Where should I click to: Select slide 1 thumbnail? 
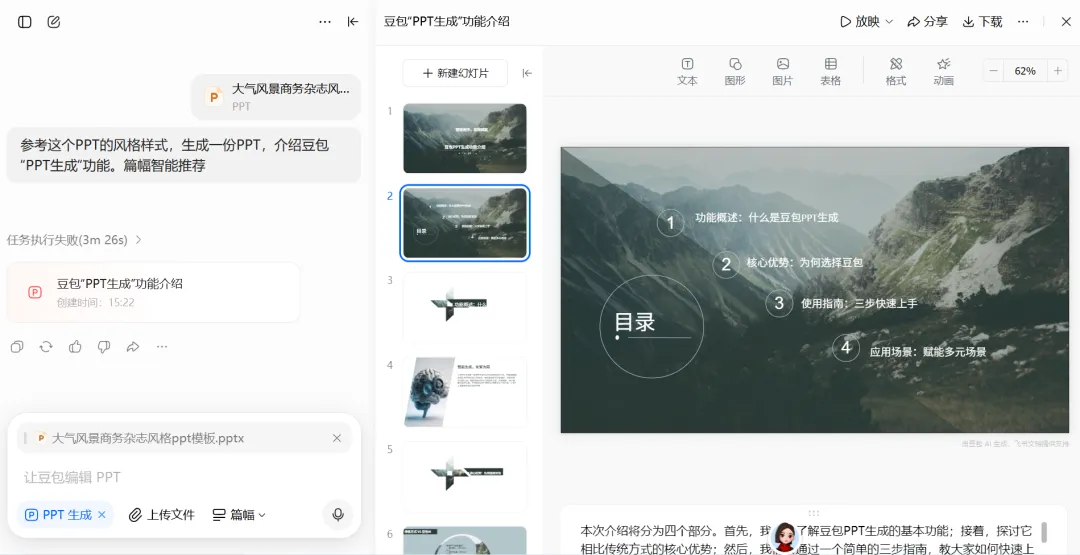[465, 138]
